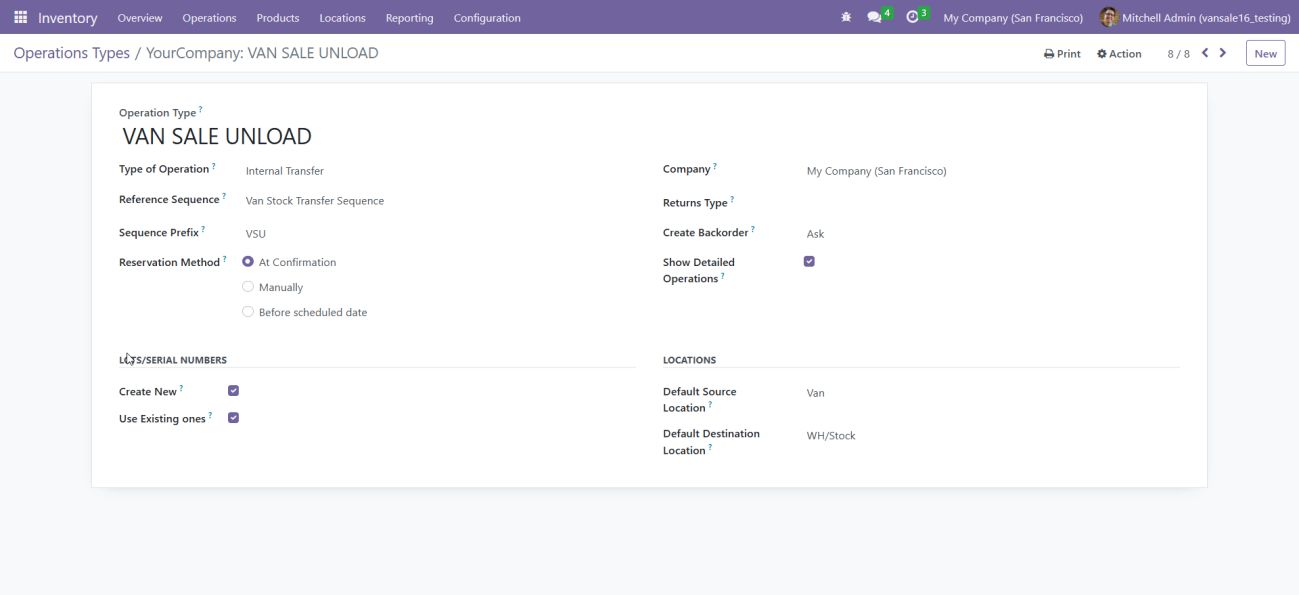The width and height of the screenshot is (1299, 595).
Task: Click the debug bug icon
Action: 846,18
